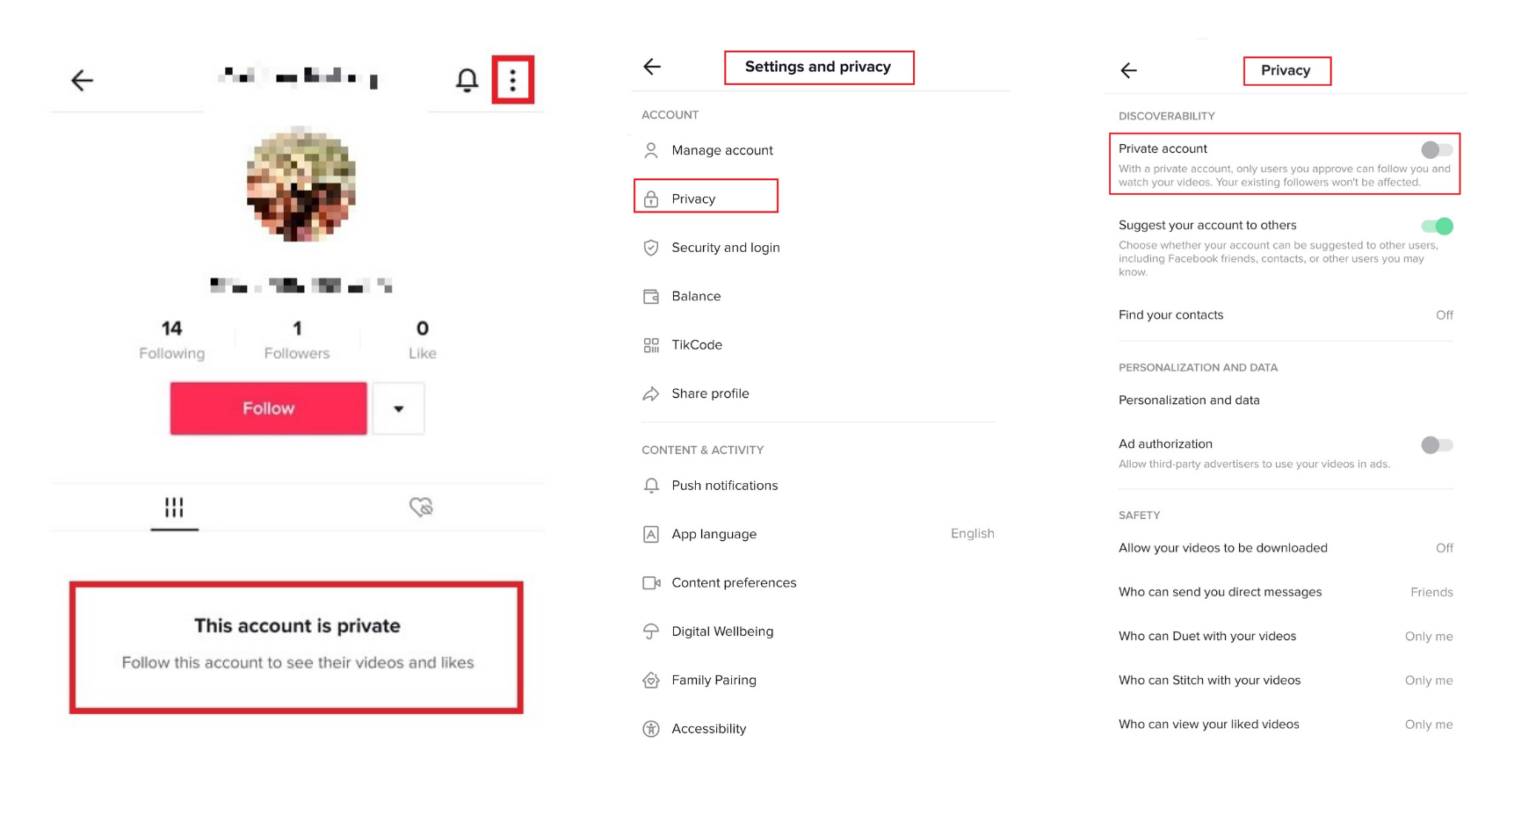Select the liked videos tab on the profile
Screen dimensions: 1536x815
tap(421, 507)
